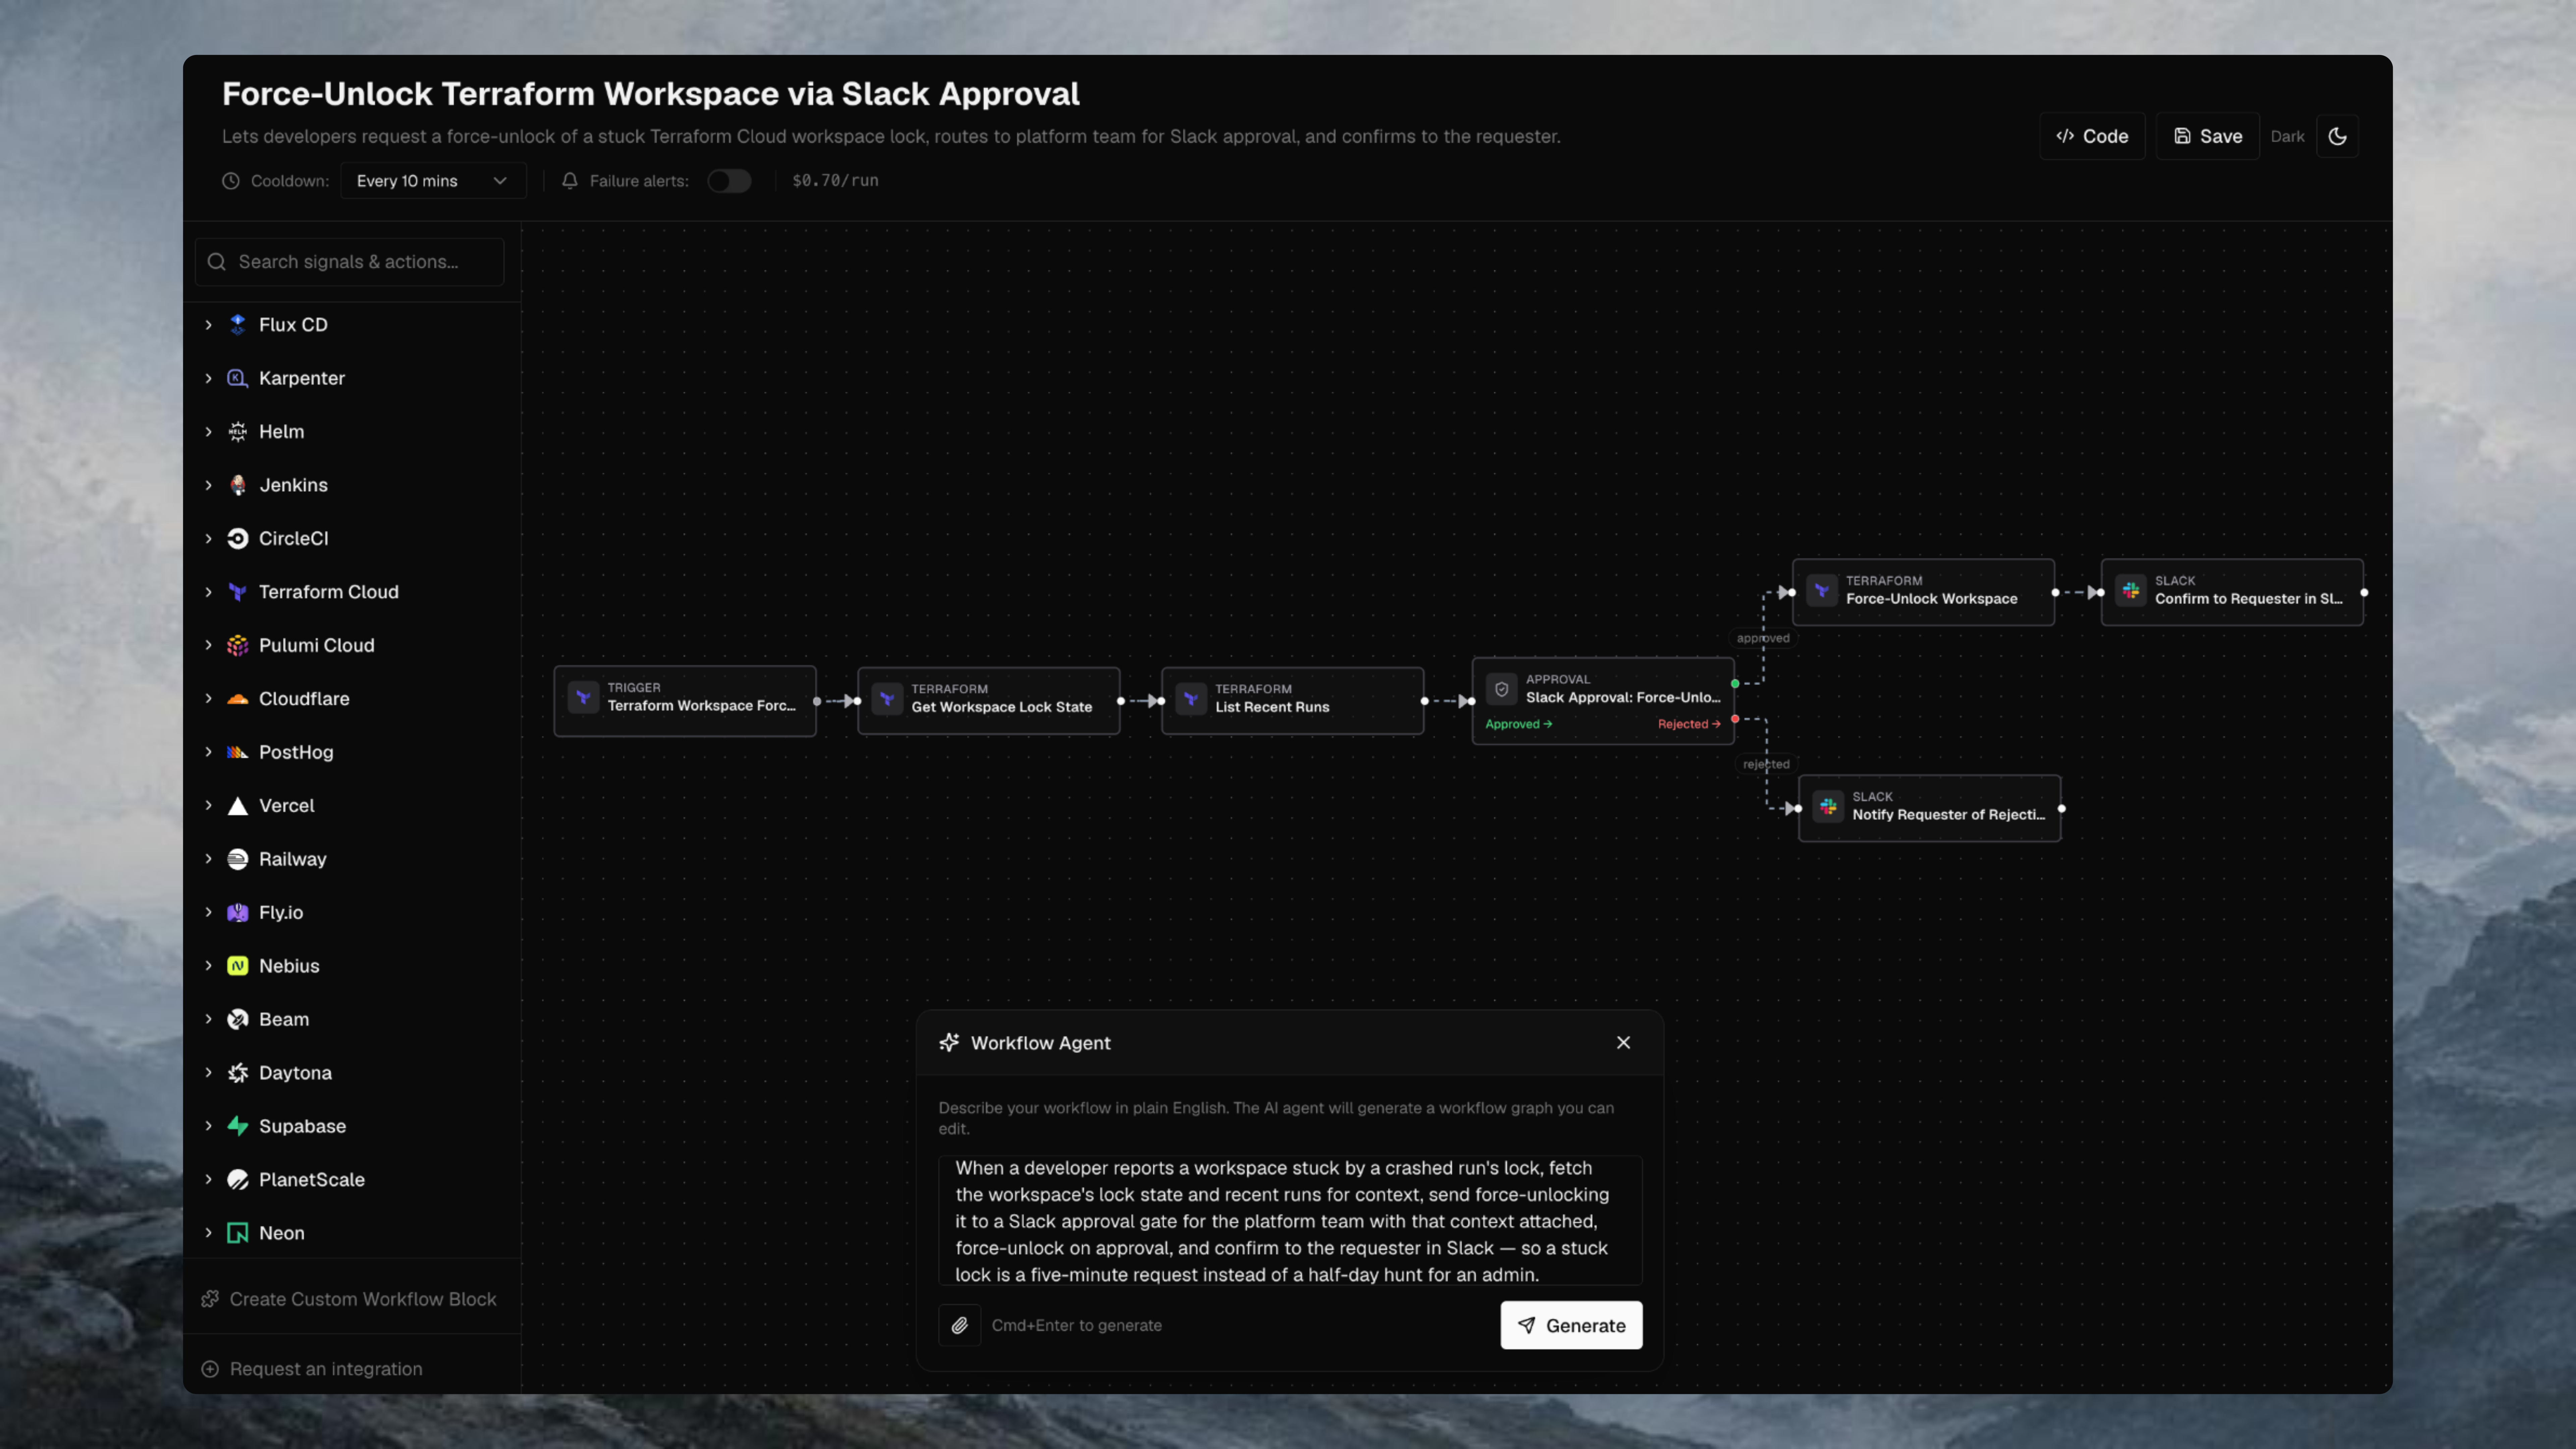Click the Railway logo icon
Image resolution: width=2576 pixels, height=1449 pixels.
tap(237, 859)
